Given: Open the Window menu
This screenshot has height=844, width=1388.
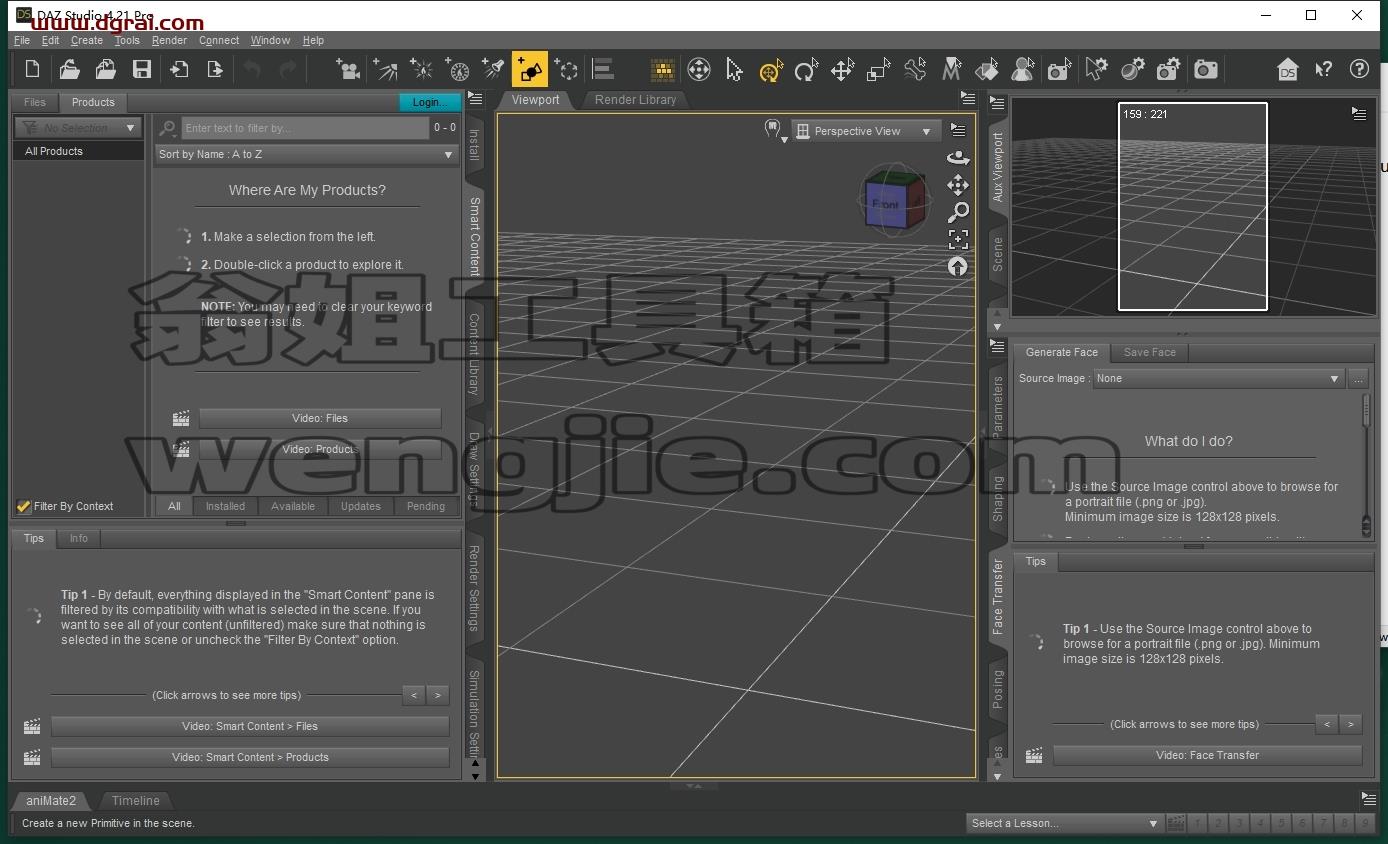Looking at the screenshot, I should [x=270, y=40].
